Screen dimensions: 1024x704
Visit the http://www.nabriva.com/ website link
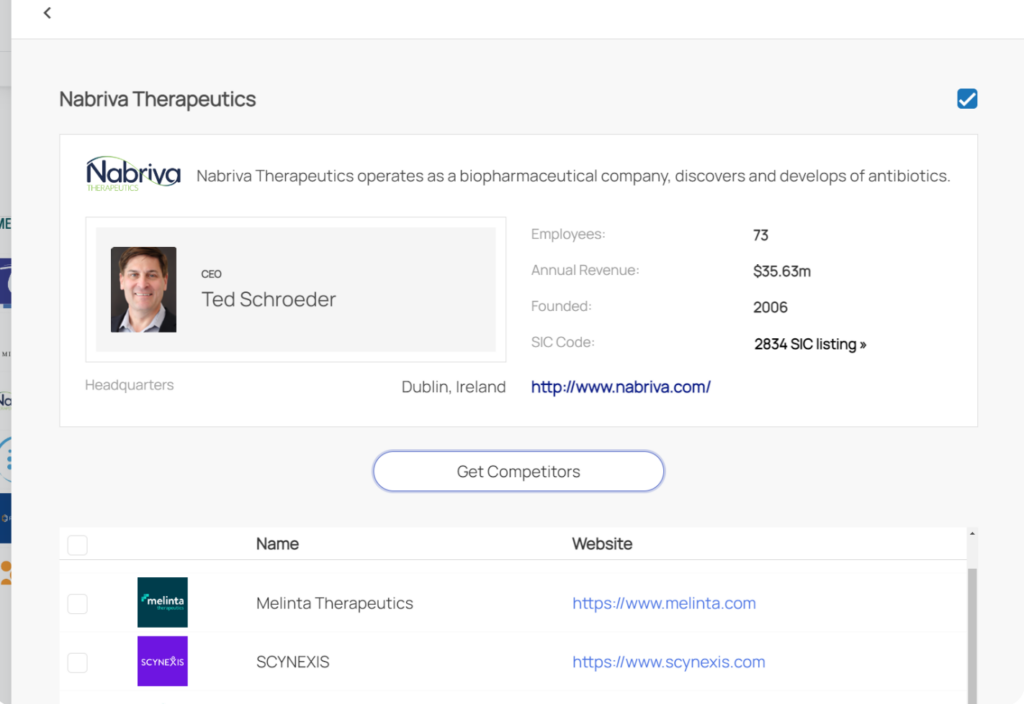(x=620, y=387)
